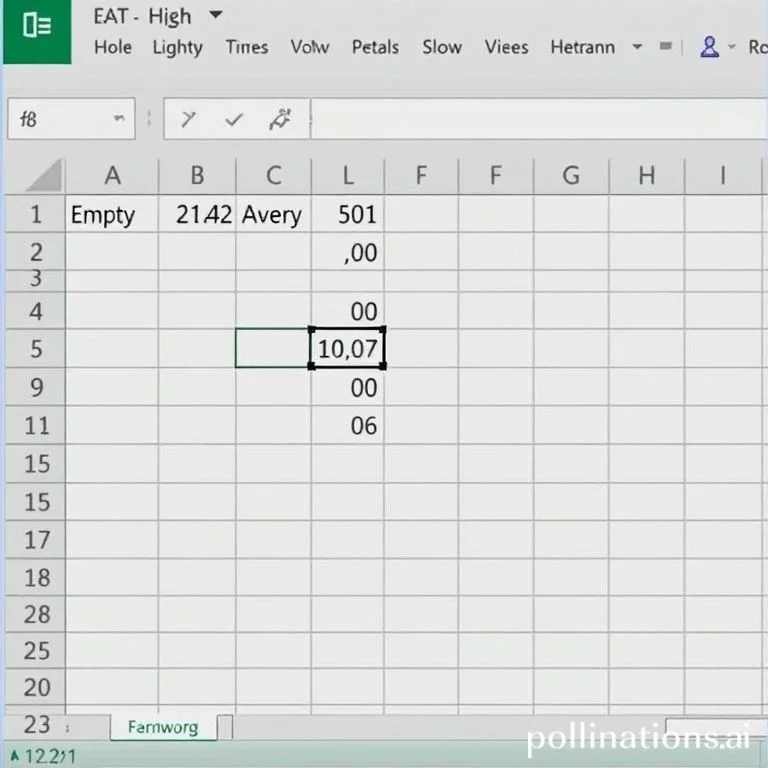
Task: Open the dropdown arrow beside EAT - High title
Action: 215,17
